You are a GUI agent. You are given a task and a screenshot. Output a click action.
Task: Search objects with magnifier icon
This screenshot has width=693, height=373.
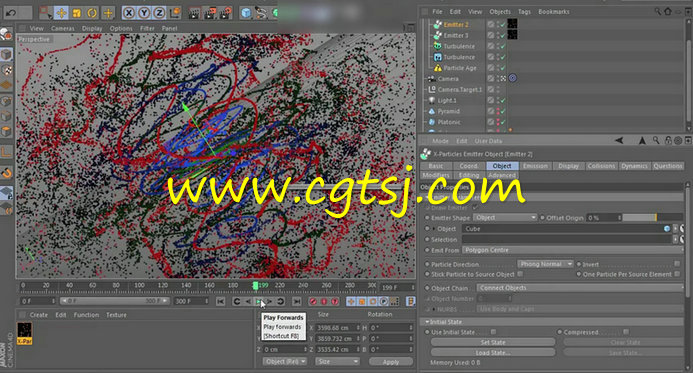pyautogui.click(x=658, y=11)
